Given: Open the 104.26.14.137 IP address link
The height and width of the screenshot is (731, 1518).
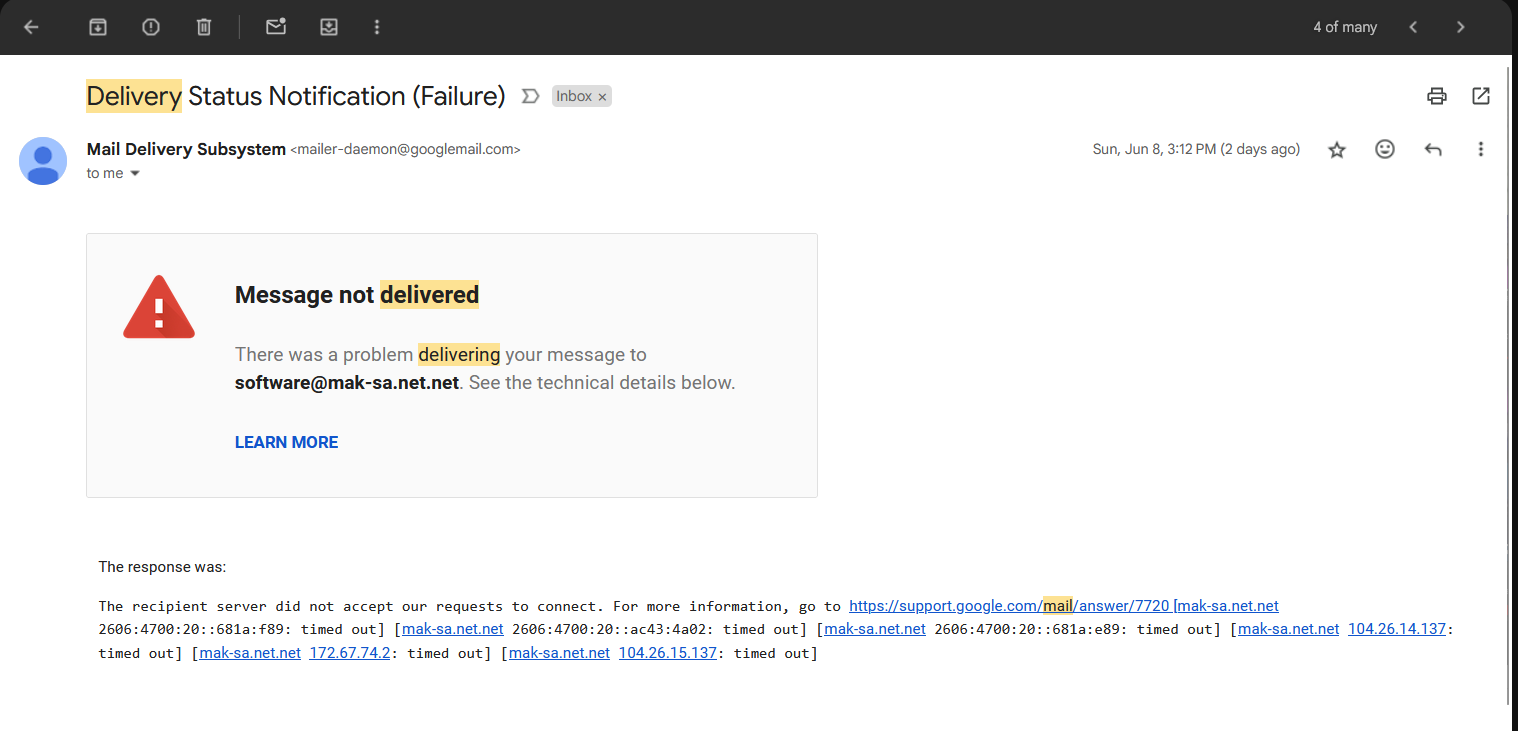Looking at the screenshot, I should (x=1397, y=629).
